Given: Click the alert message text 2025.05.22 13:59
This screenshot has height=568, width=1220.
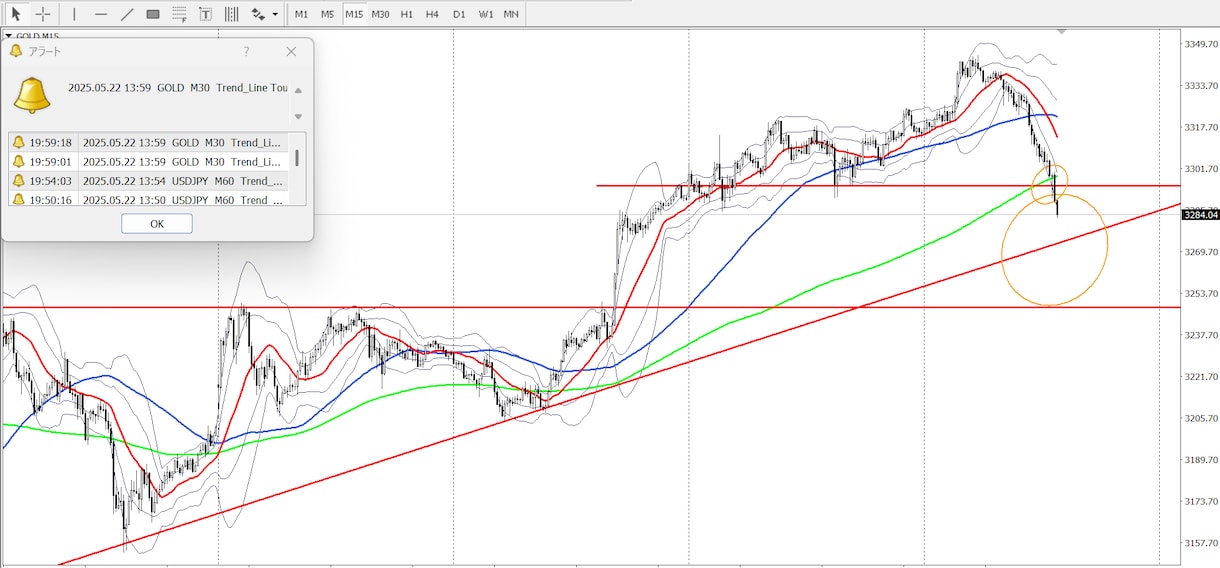Looking at the screenshot, I should click(x=109, y=88).
